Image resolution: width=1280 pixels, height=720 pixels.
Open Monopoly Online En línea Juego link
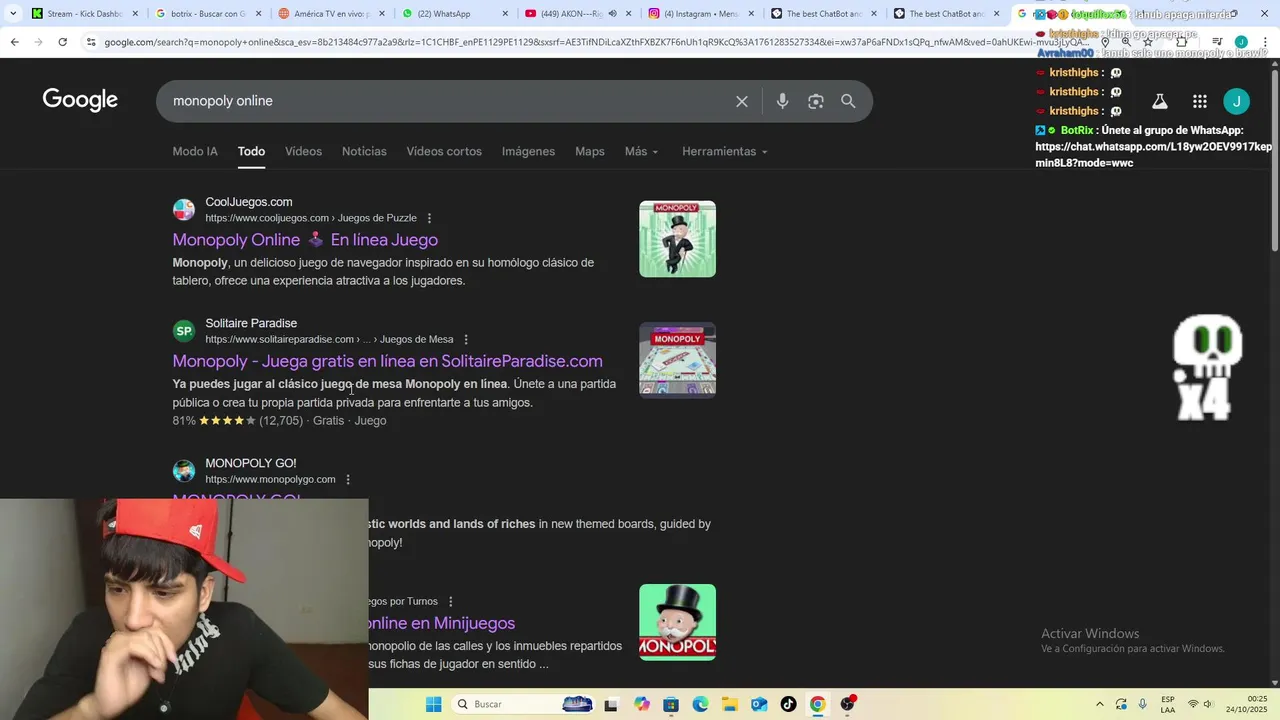[305, 240]
